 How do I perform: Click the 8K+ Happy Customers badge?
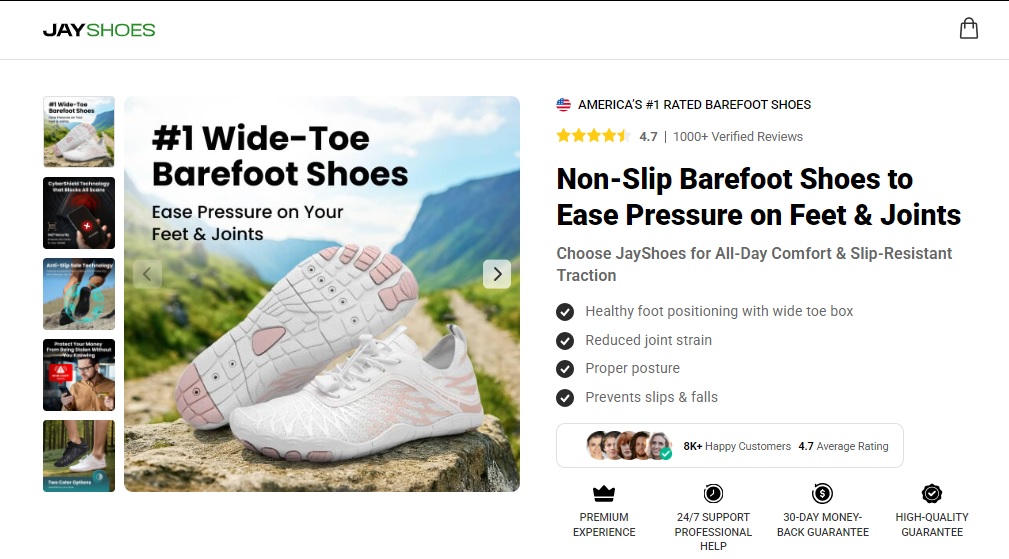(x=729, y=446)
